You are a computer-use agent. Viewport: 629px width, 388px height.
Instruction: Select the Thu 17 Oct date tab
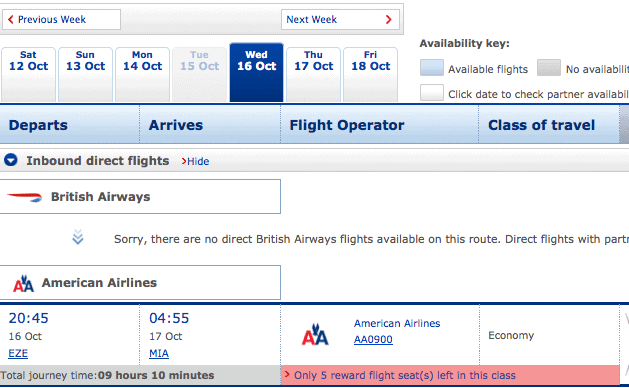313,74
